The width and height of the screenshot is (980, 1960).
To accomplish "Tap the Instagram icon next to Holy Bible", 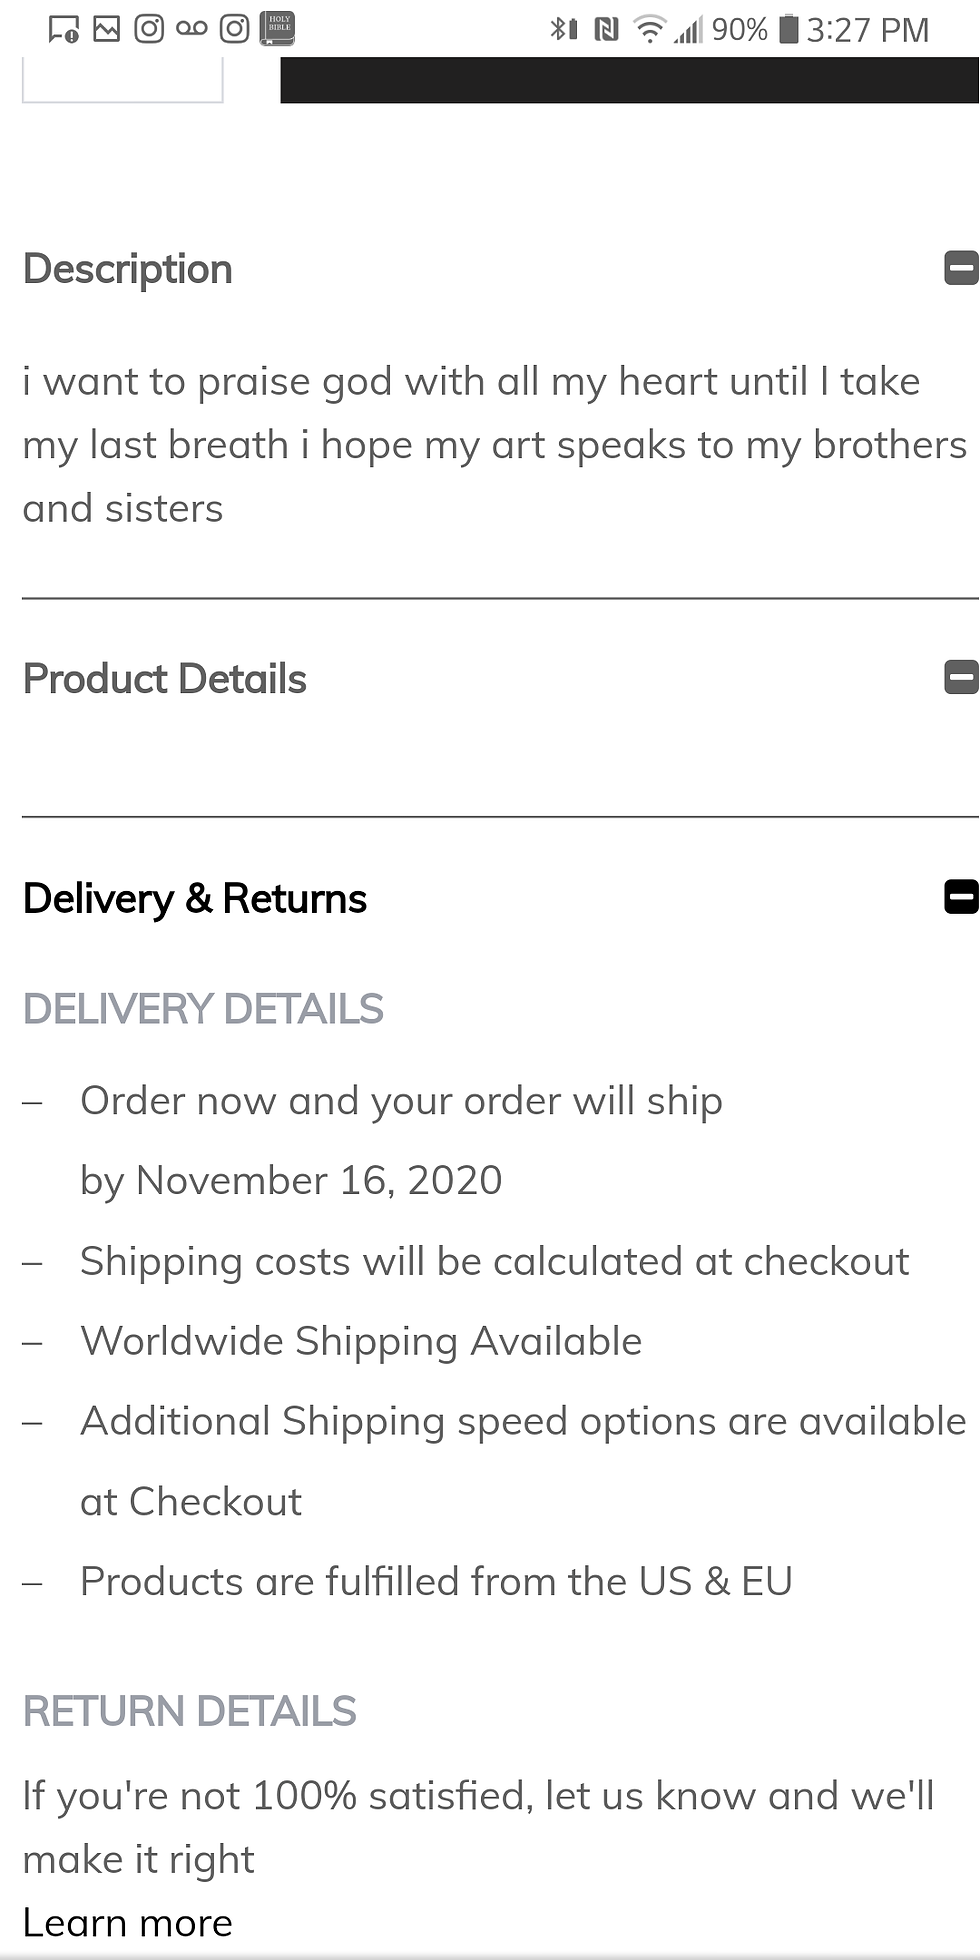I will (x=234, y=29).
